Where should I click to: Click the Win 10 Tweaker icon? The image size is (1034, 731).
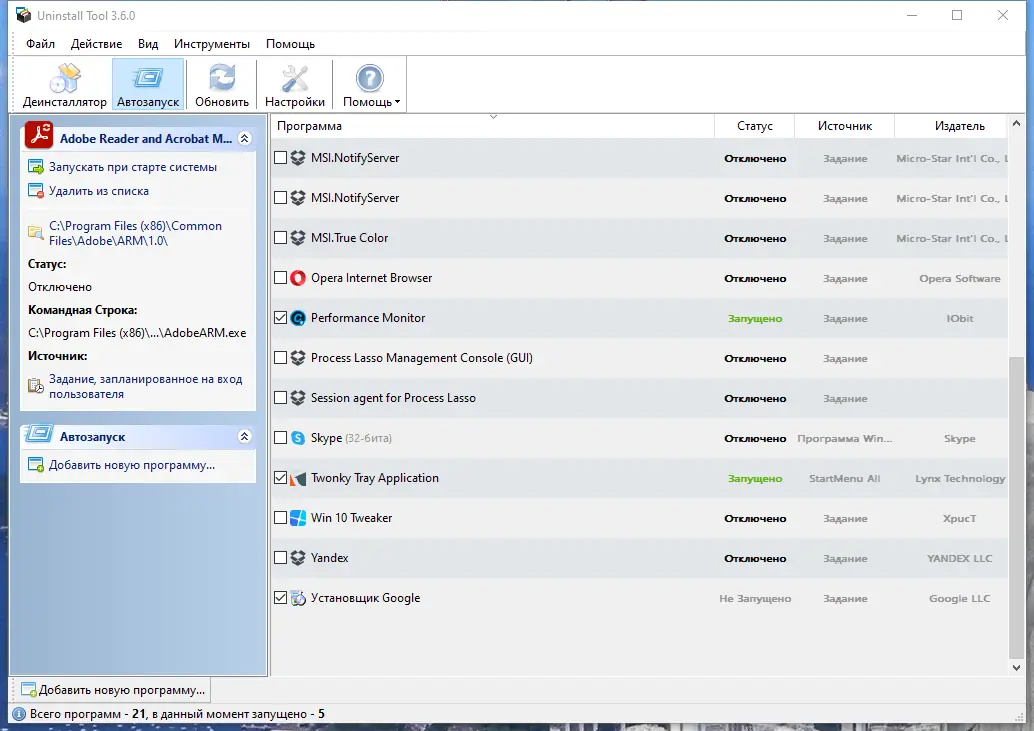[x=298, y=517]
